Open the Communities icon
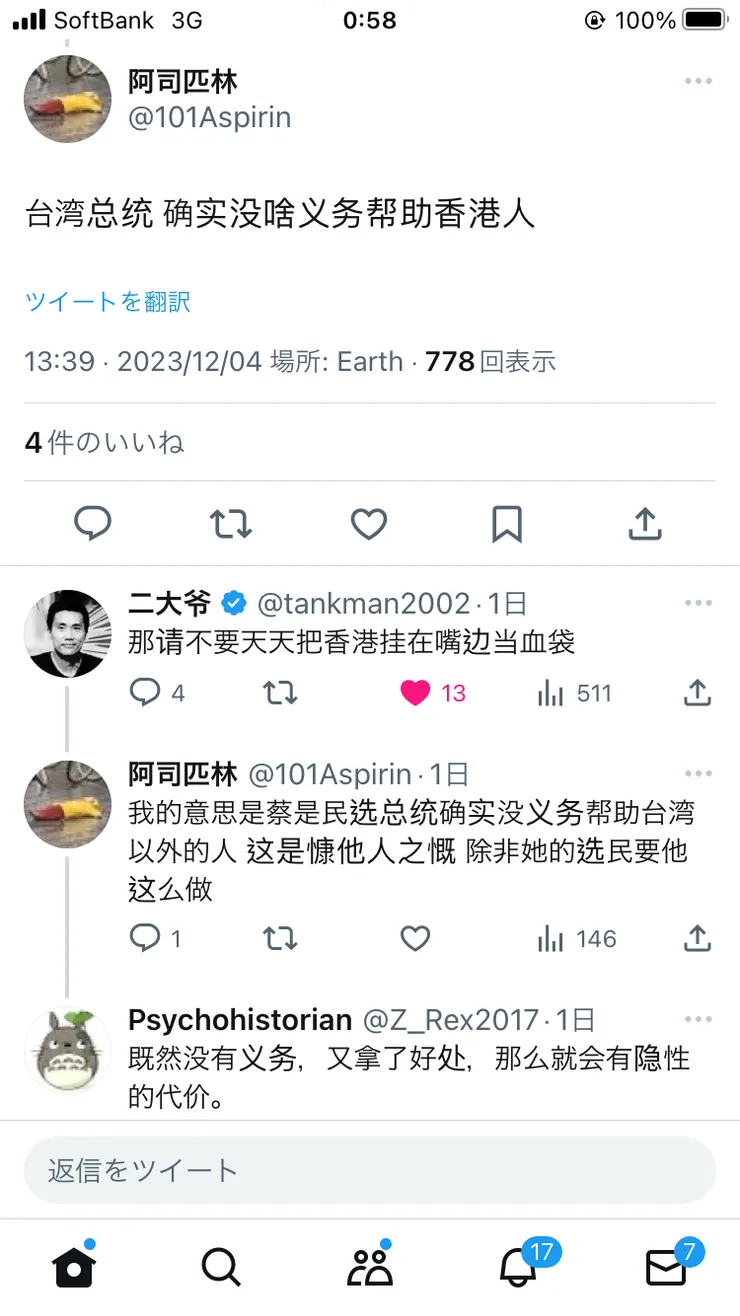Screen dimensions: 740x1316 point(370,1265)
